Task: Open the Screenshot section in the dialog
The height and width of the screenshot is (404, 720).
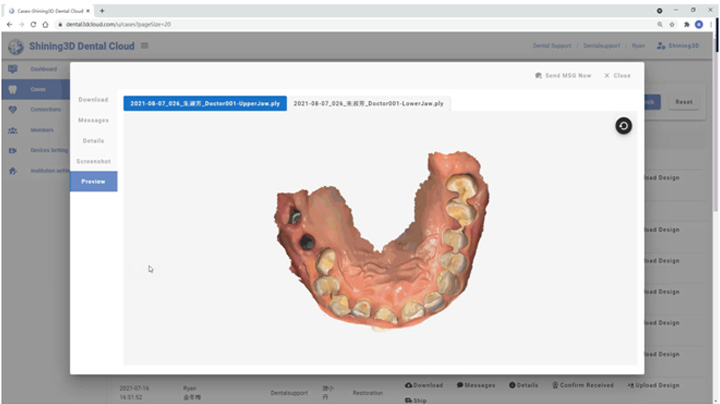Action: tap(93, 161)
